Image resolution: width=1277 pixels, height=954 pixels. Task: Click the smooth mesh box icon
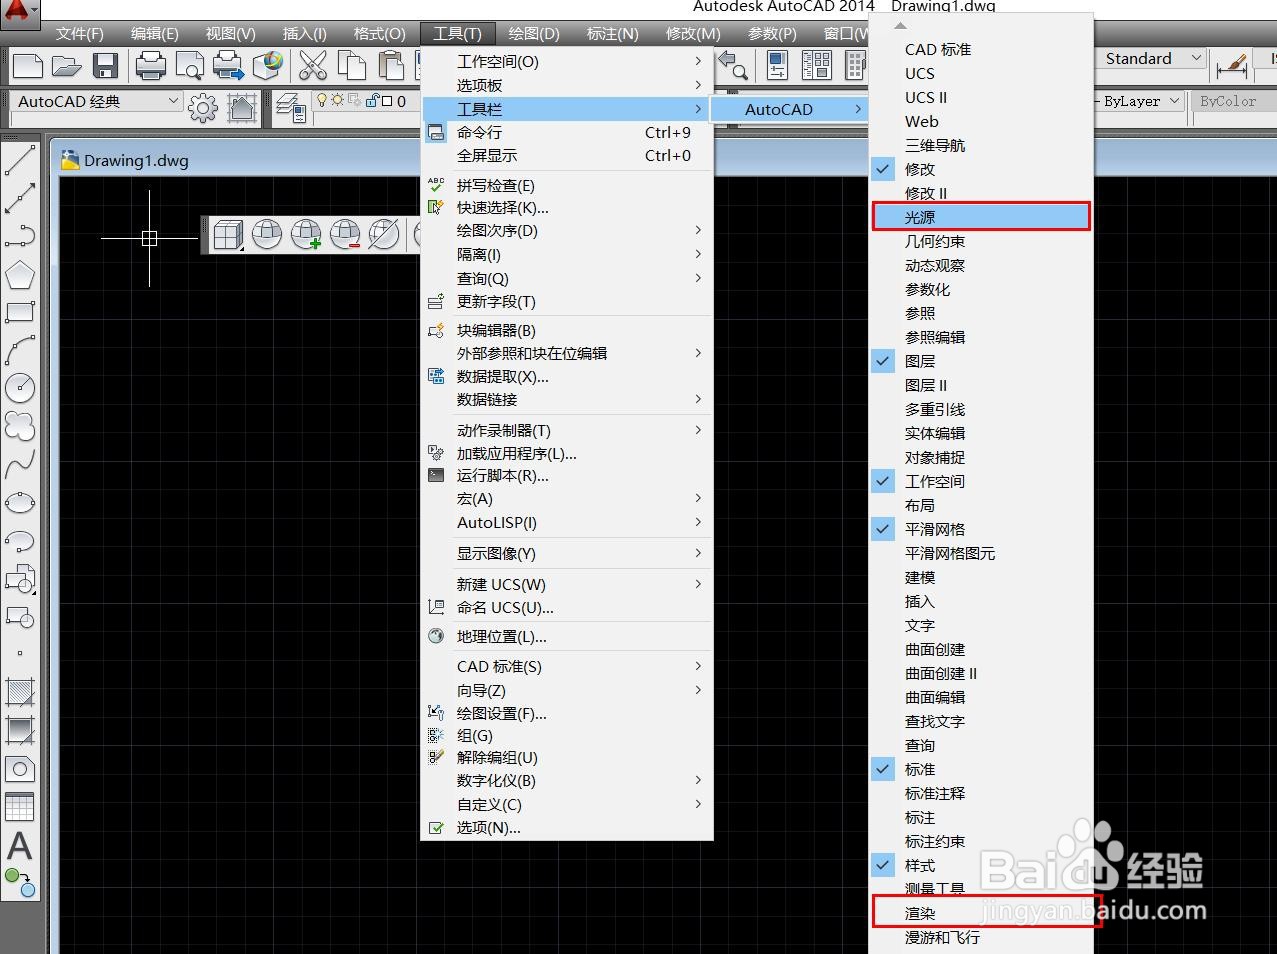[228, 234]
